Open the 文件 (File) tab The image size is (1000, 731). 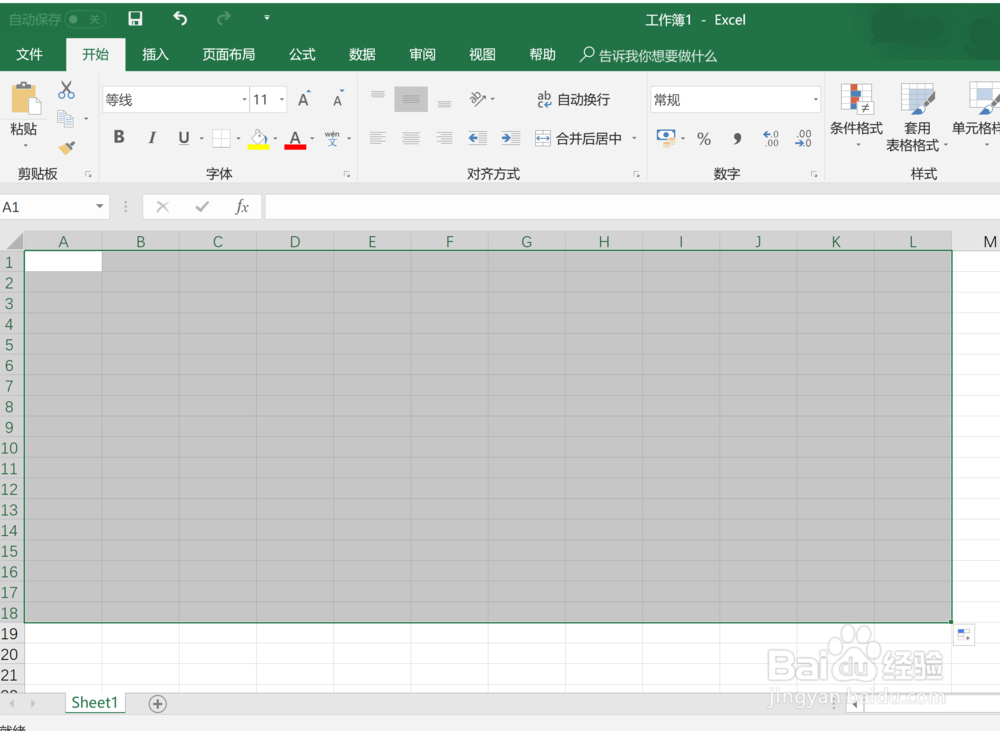pos(29,55)
